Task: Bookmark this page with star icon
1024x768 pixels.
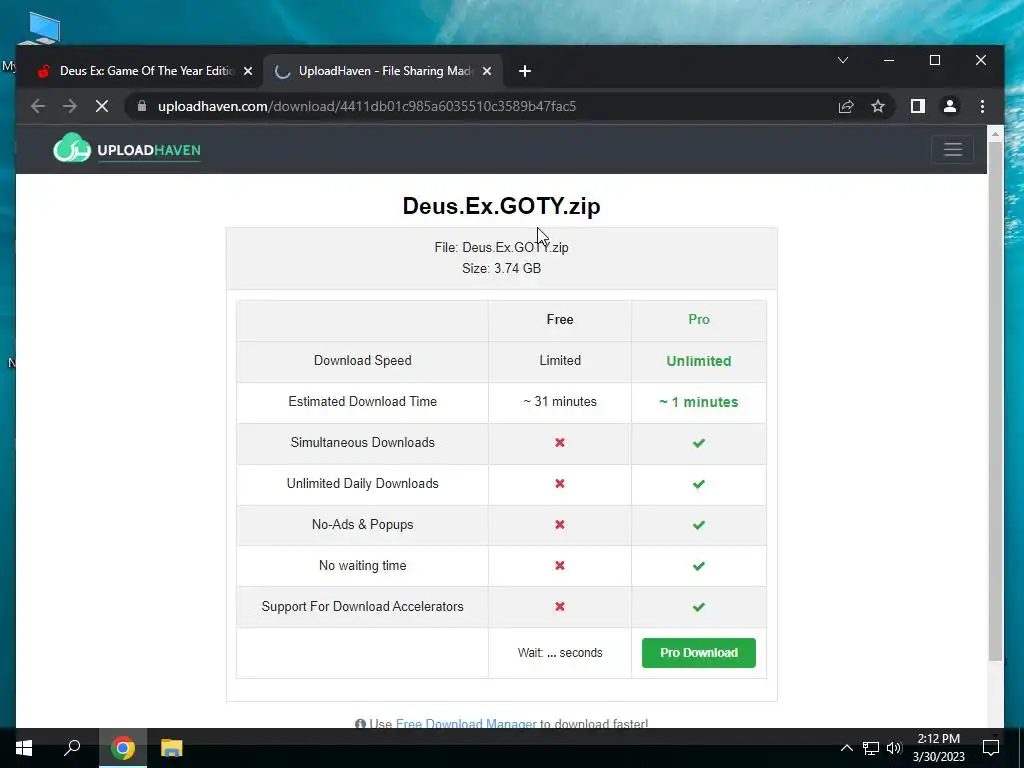Action: (x=878, y=106)
